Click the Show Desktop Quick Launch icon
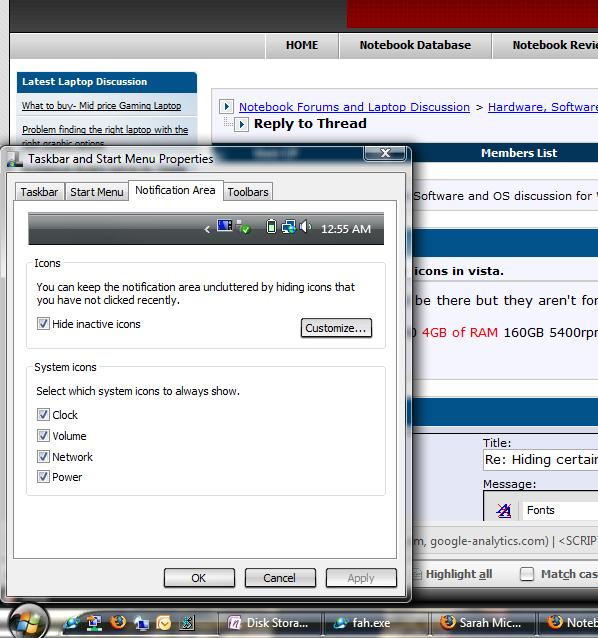598x638 pixels. (141, 623)
